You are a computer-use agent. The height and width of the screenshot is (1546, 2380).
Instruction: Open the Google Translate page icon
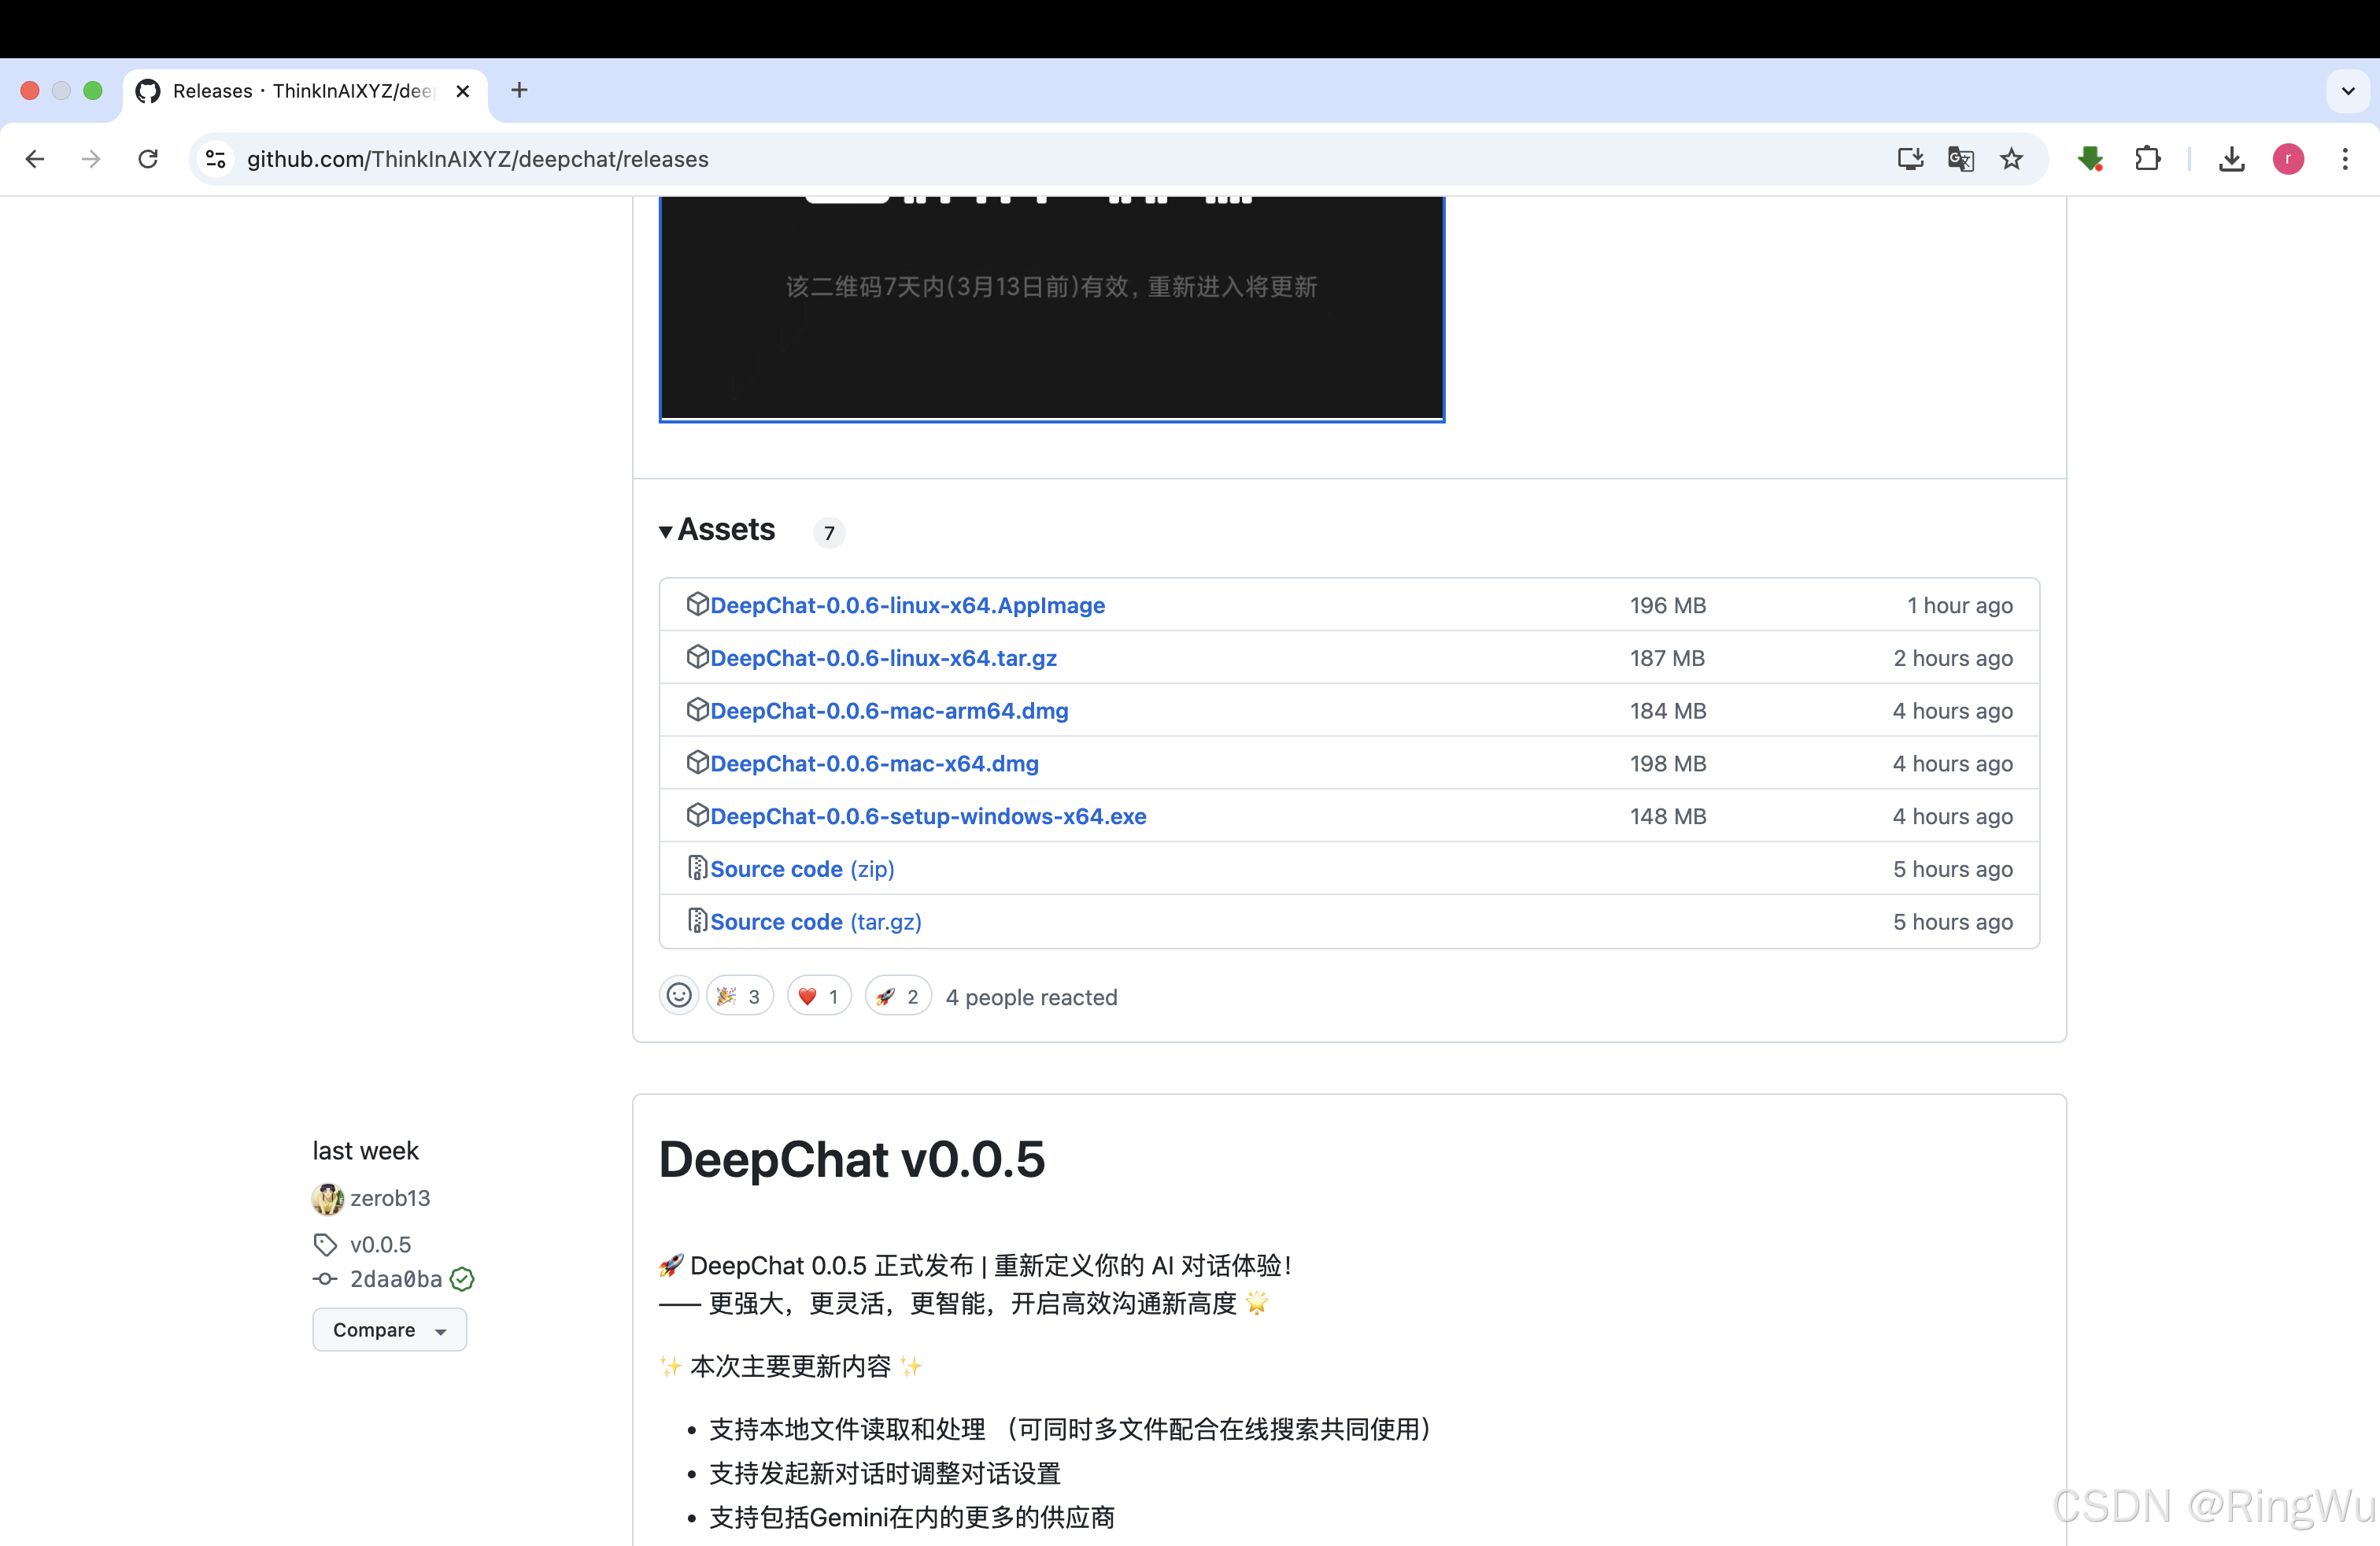1960,159
